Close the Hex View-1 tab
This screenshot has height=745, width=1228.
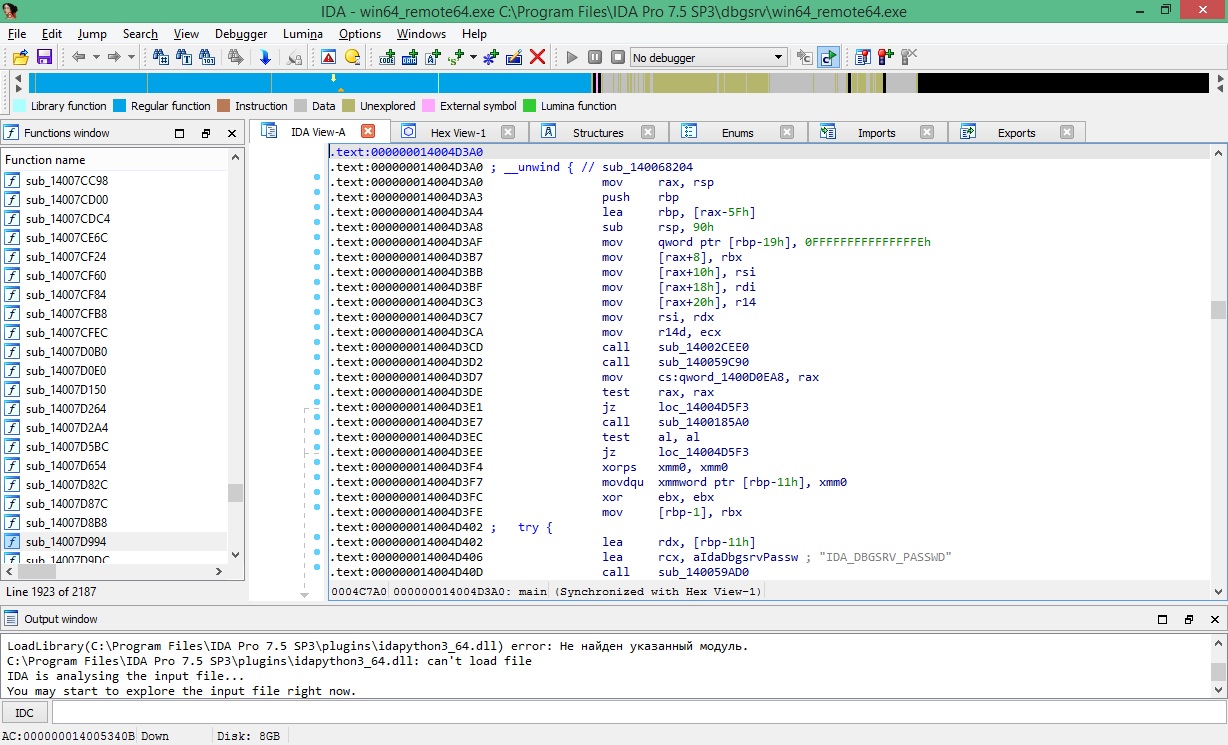(508, 132)
